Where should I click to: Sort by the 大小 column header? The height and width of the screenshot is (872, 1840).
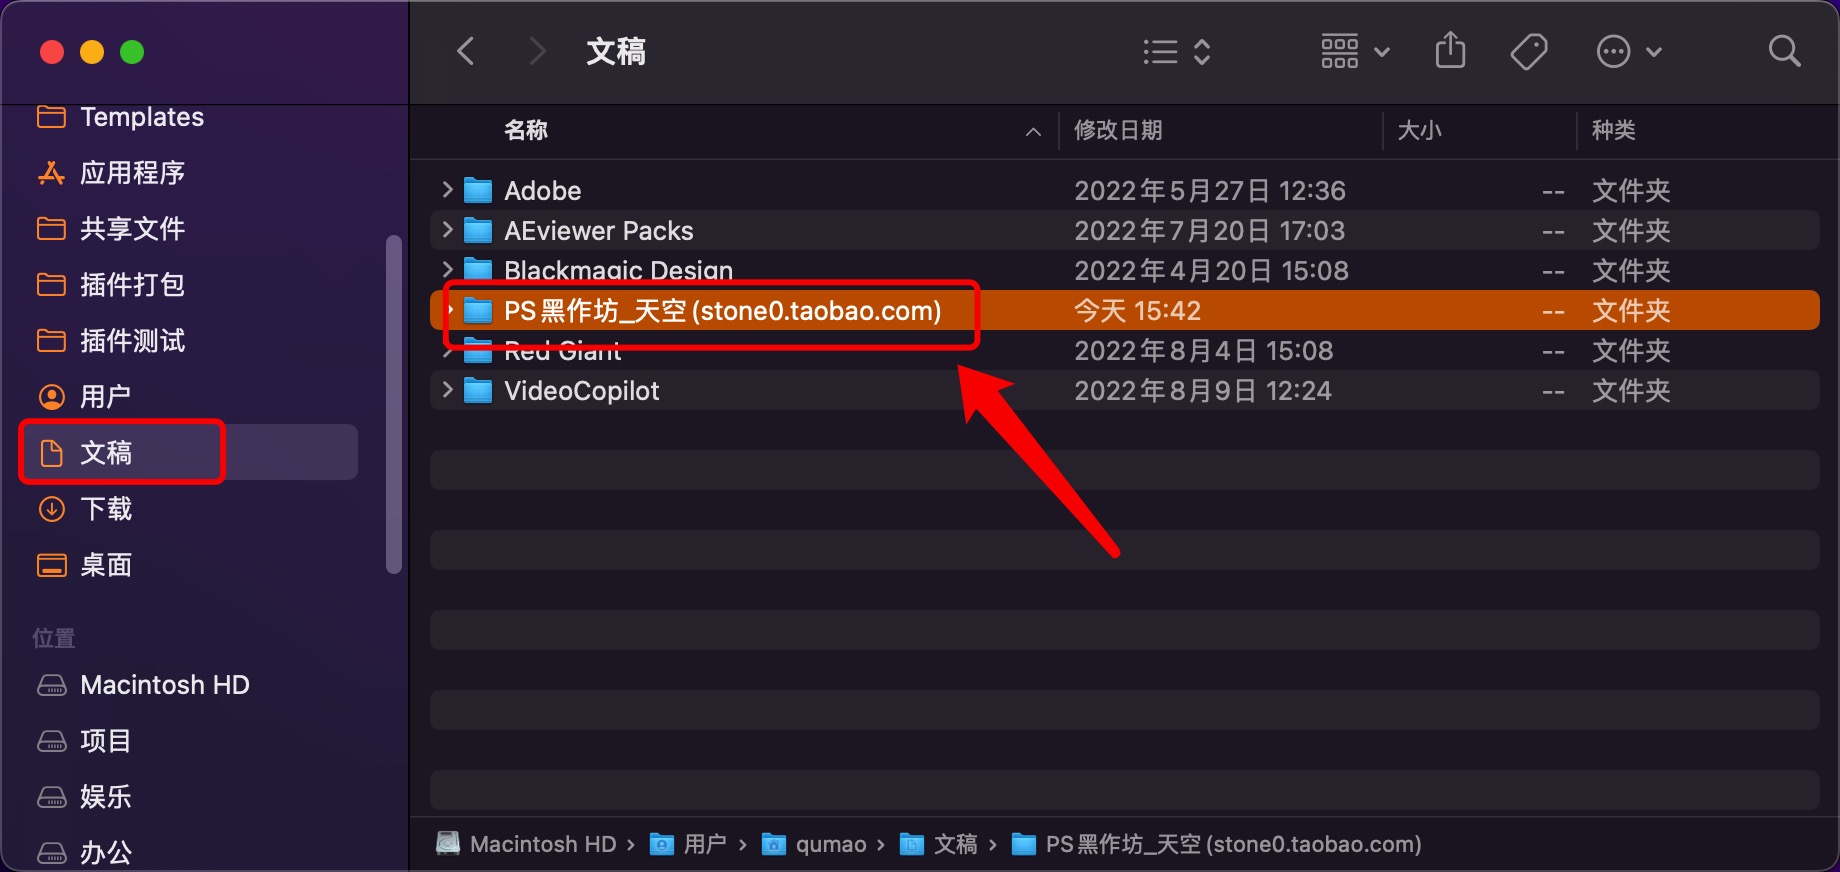1419,130
